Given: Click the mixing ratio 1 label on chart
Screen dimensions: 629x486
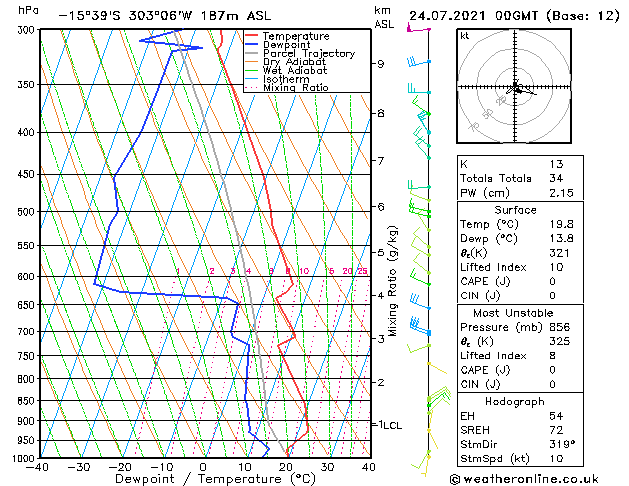Looking at the screenshot, I should (178, 271).
